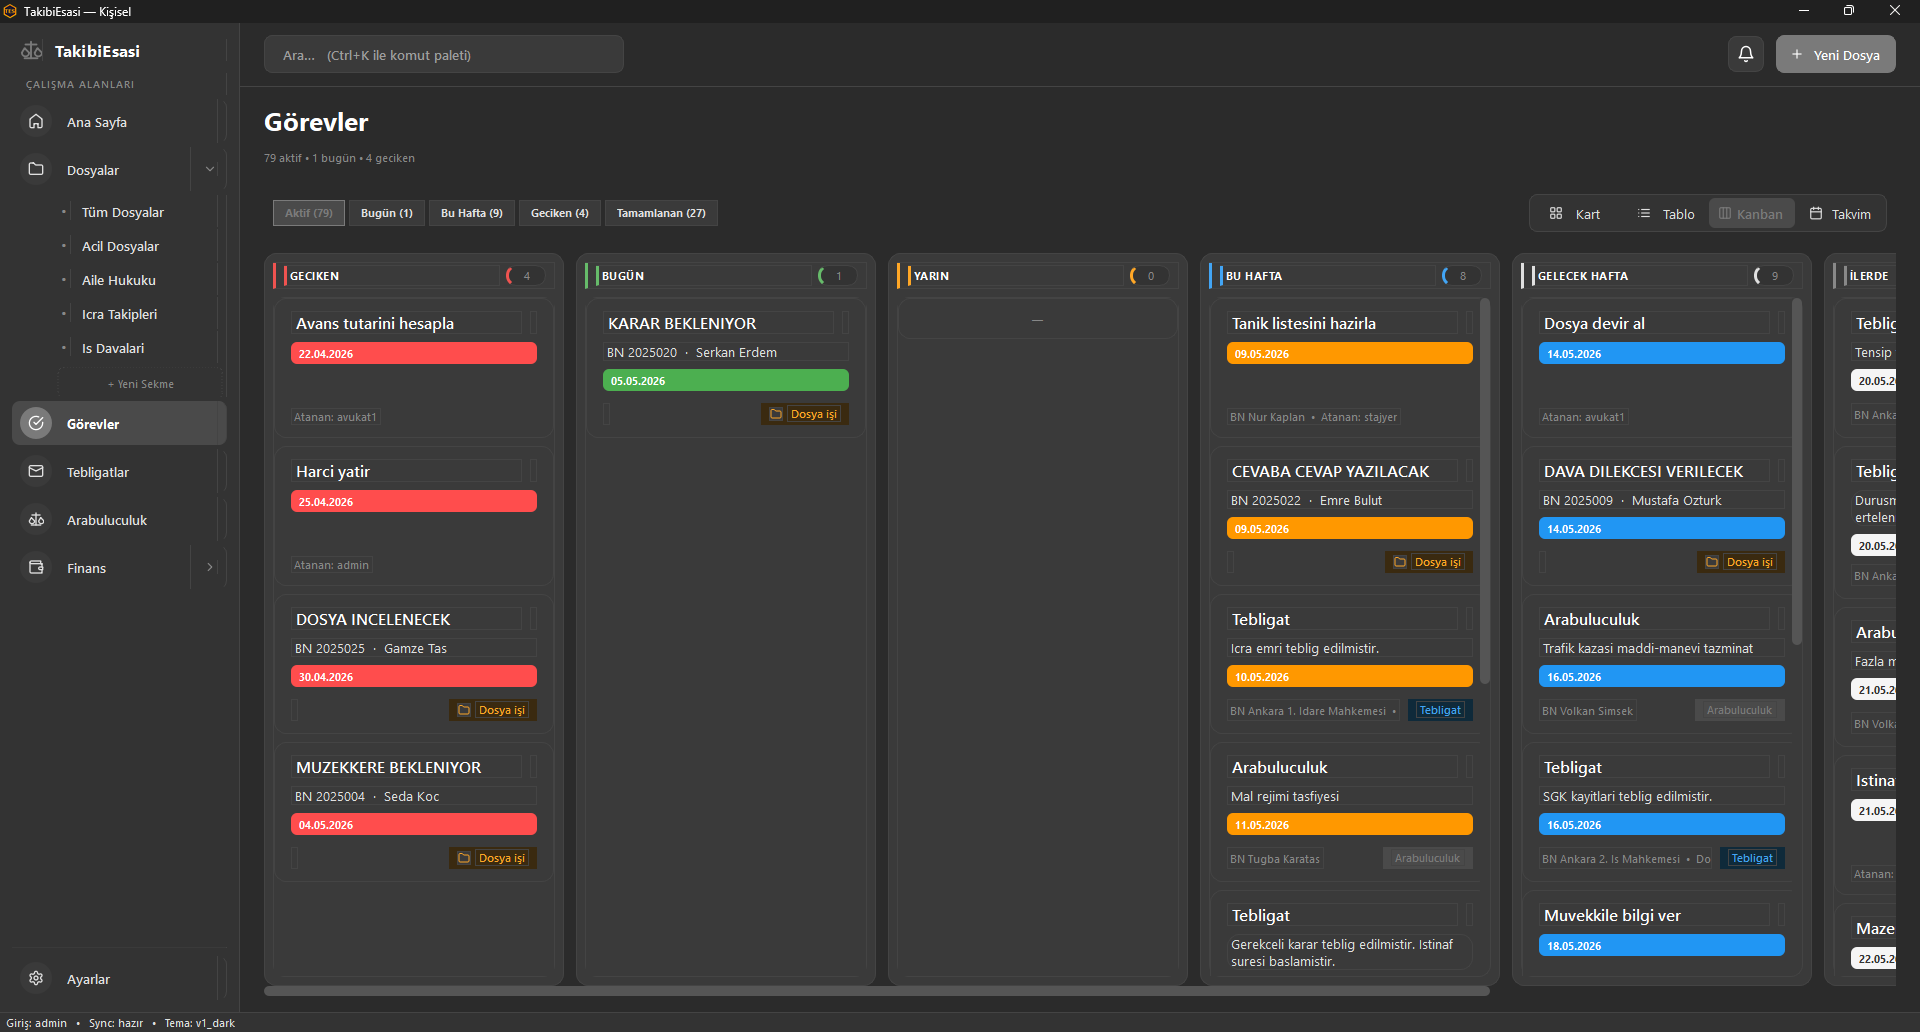Select the Bu Hafta (9) filter tab
Image resolution: width=1920 pixels, height=1032 pixels.
click(x=472, y=213)
